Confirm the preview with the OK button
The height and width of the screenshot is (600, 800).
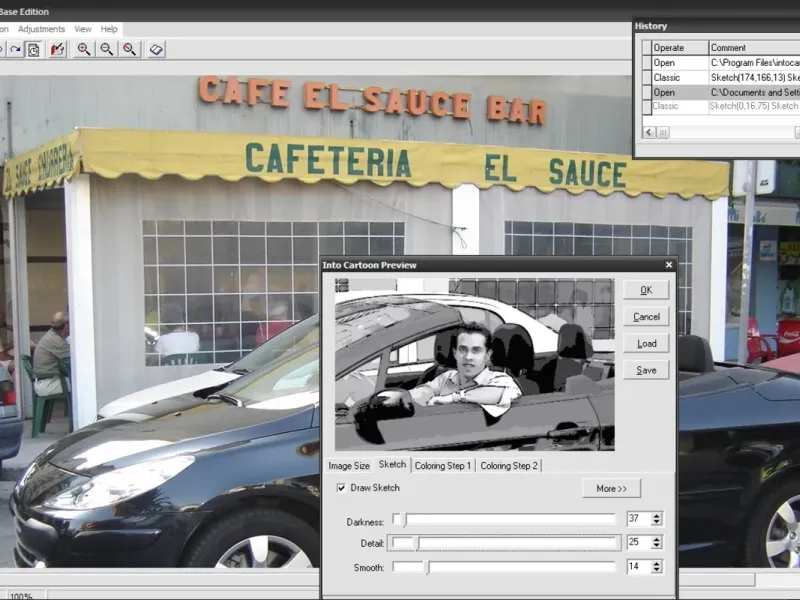point(646,290)
